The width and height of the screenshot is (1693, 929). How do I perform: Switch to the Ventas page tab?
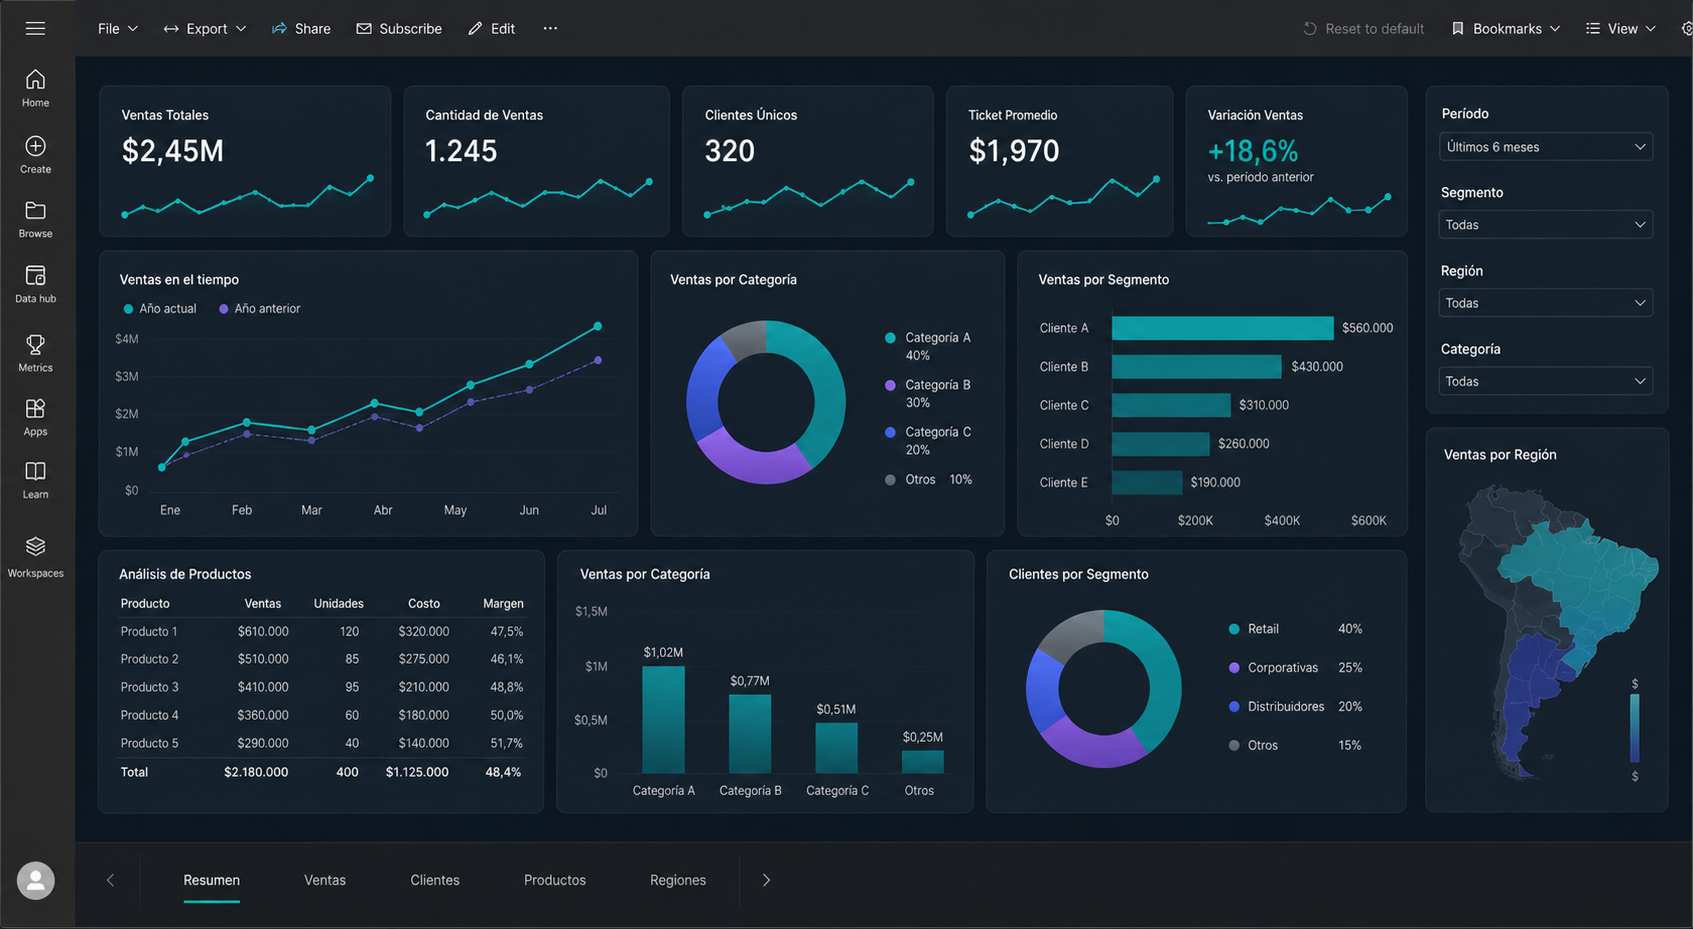pos(325,880)
